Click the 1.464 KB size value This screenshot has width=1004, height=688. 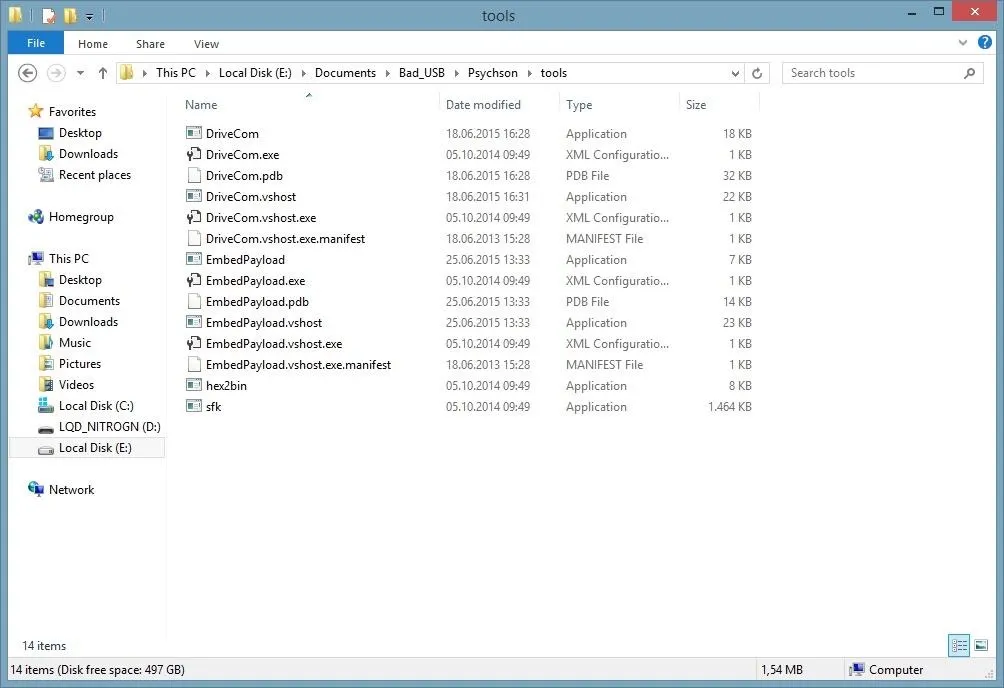729,407
